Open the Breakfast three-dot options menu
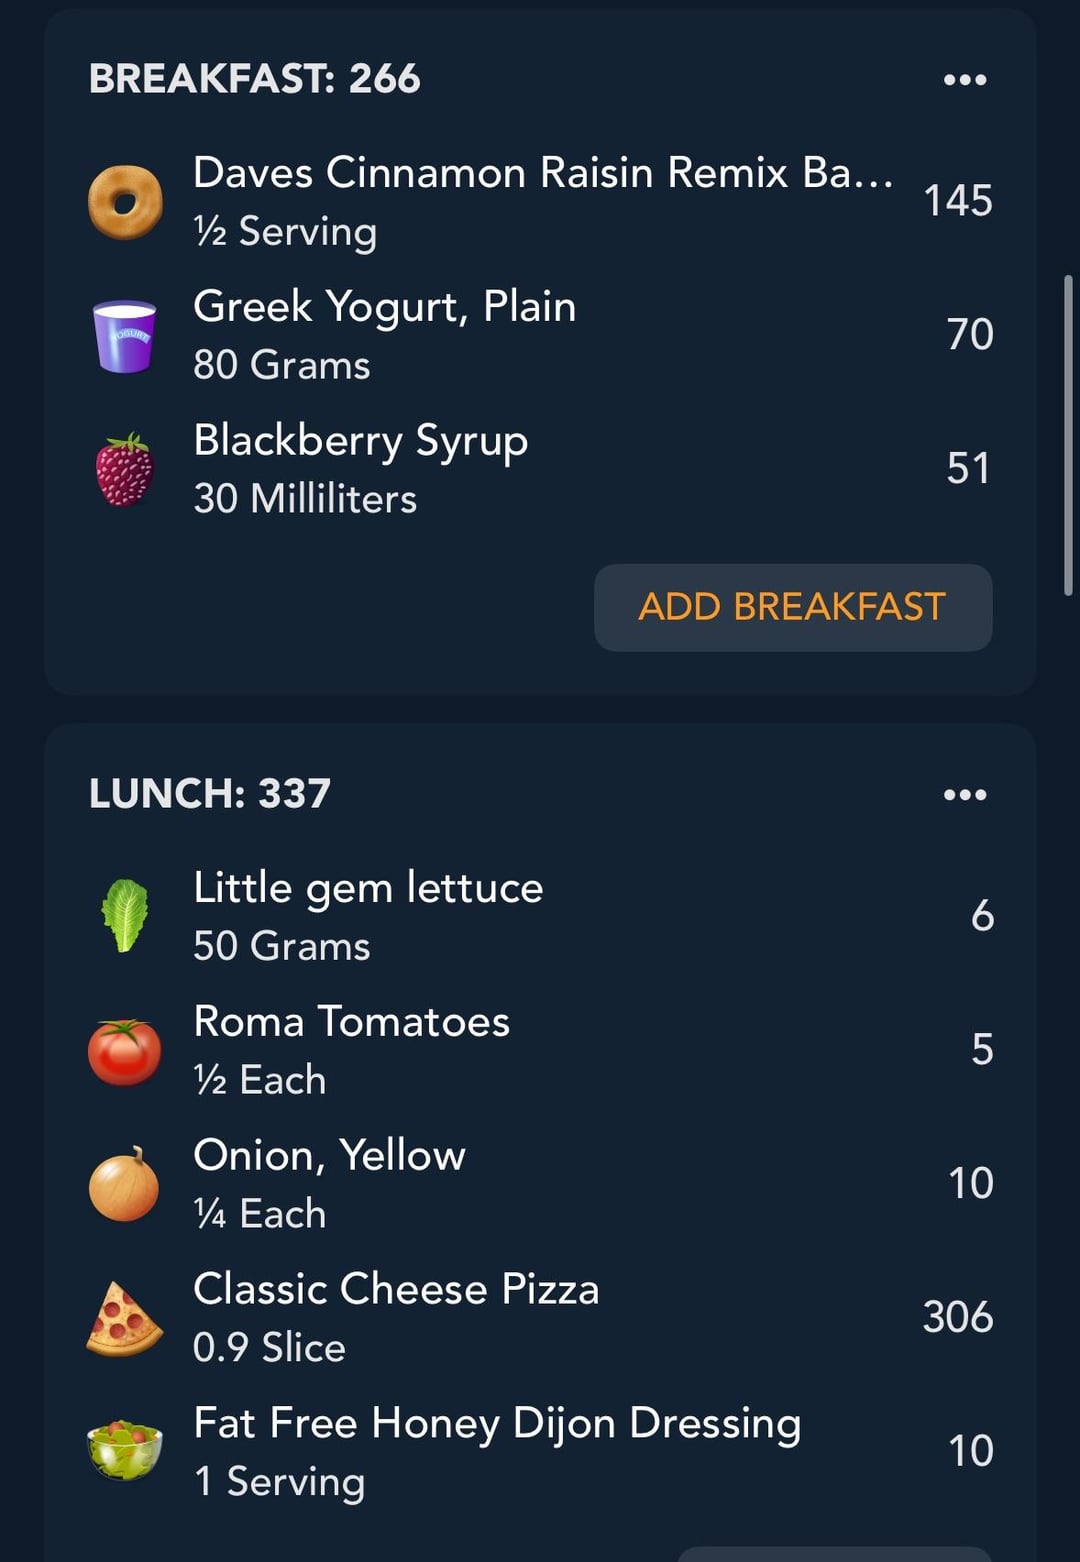 965,80
